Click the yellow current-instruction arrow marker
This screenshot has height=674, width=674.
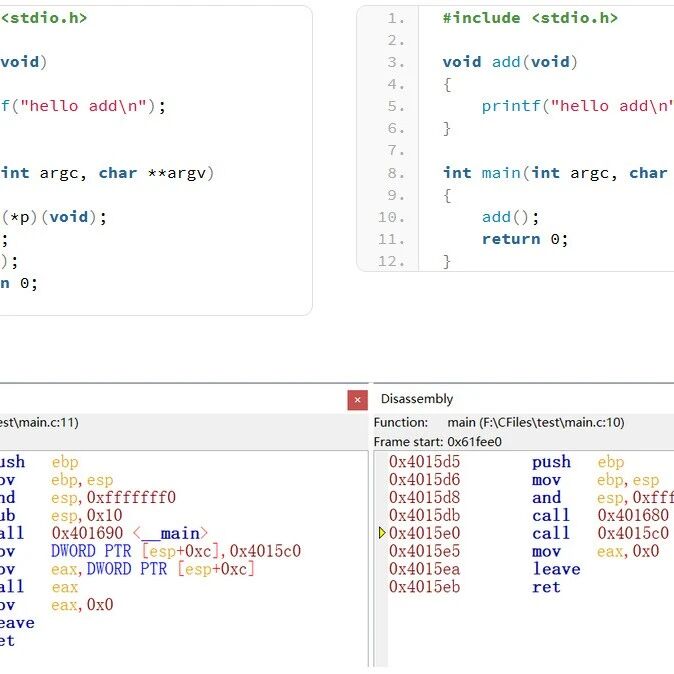(382, 534)
